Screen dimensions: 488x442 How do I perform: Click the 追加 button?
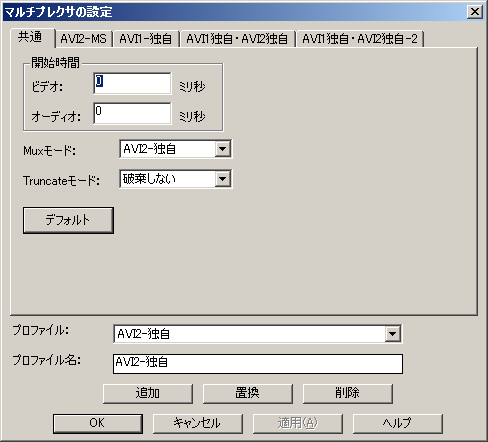[148, 394]
